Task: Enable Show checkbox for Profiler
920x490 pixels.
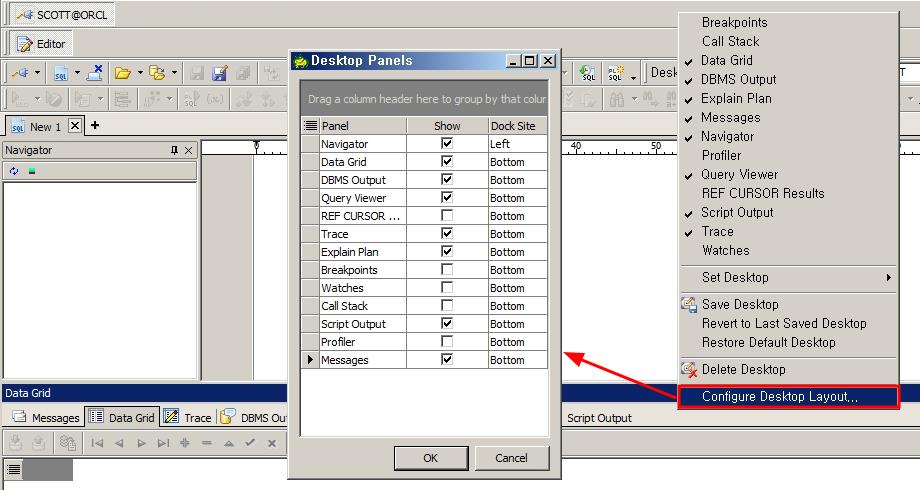Action: coord(447,342)
